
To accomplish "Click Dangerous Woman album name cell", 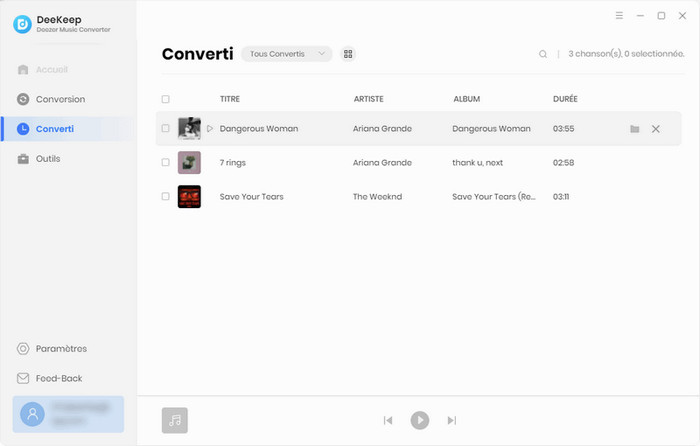I will [x=492, y=129].
